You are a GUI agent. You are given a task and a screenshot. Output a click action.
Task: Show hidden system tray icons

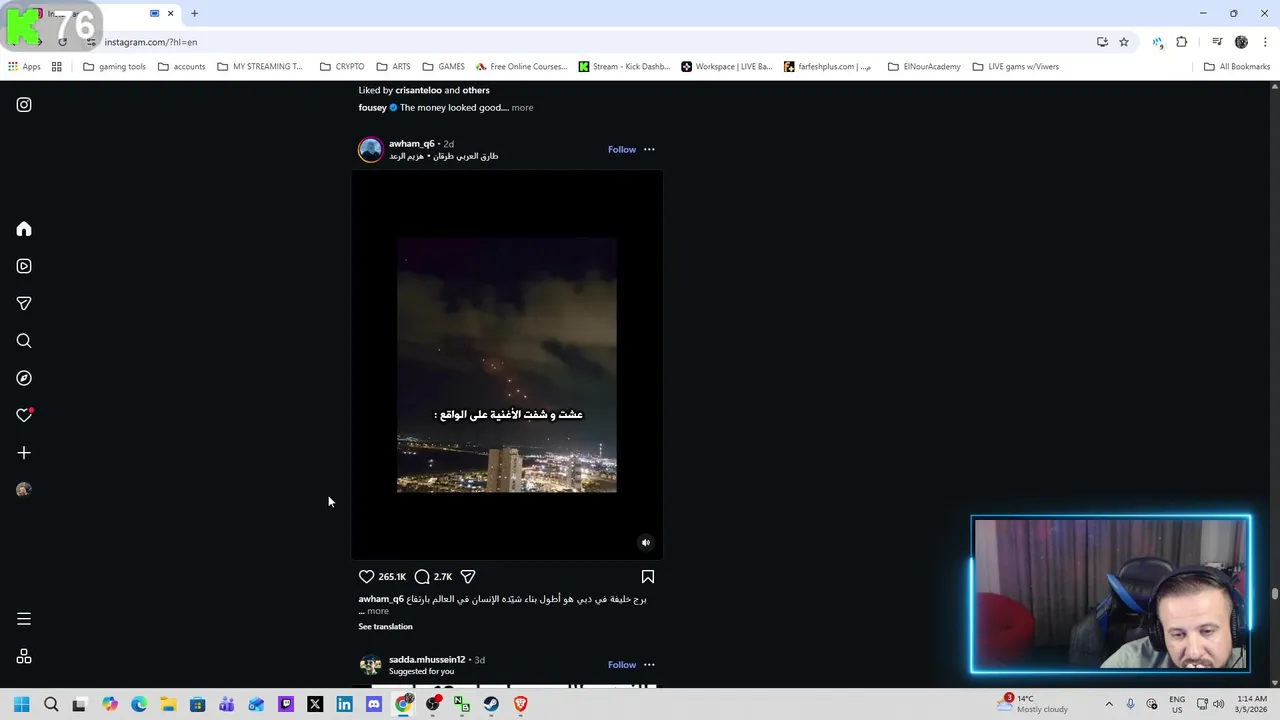point(1109,704)
